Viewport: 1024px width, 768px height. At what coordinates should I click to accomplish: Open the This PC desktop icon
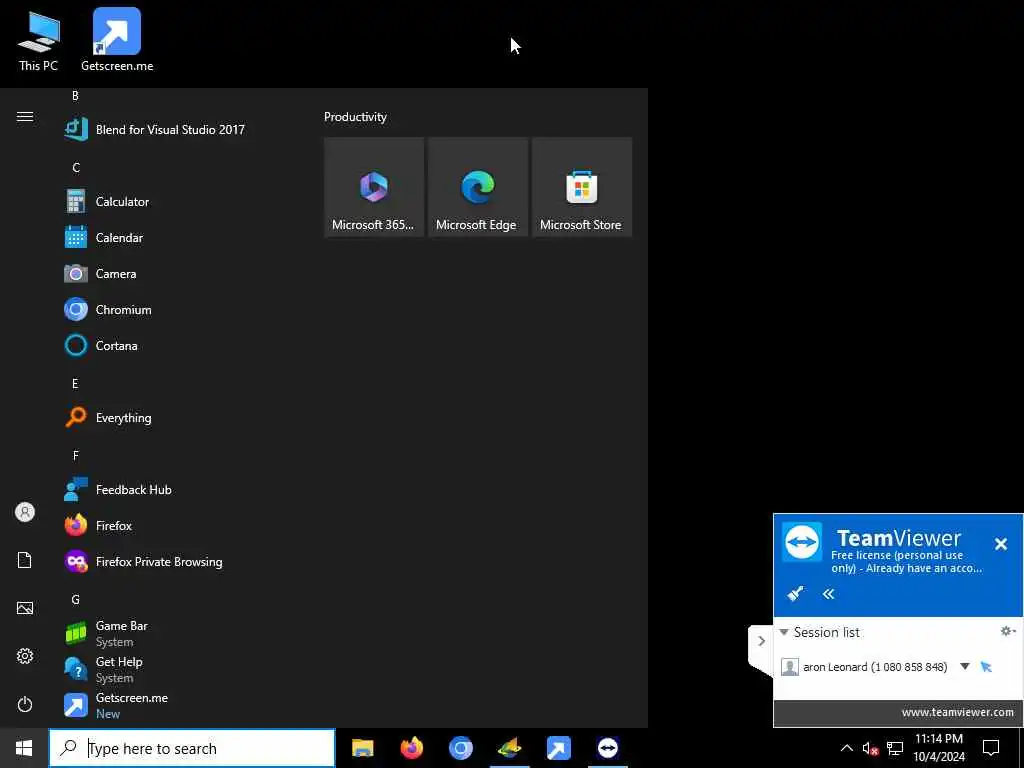click(38, 40)
